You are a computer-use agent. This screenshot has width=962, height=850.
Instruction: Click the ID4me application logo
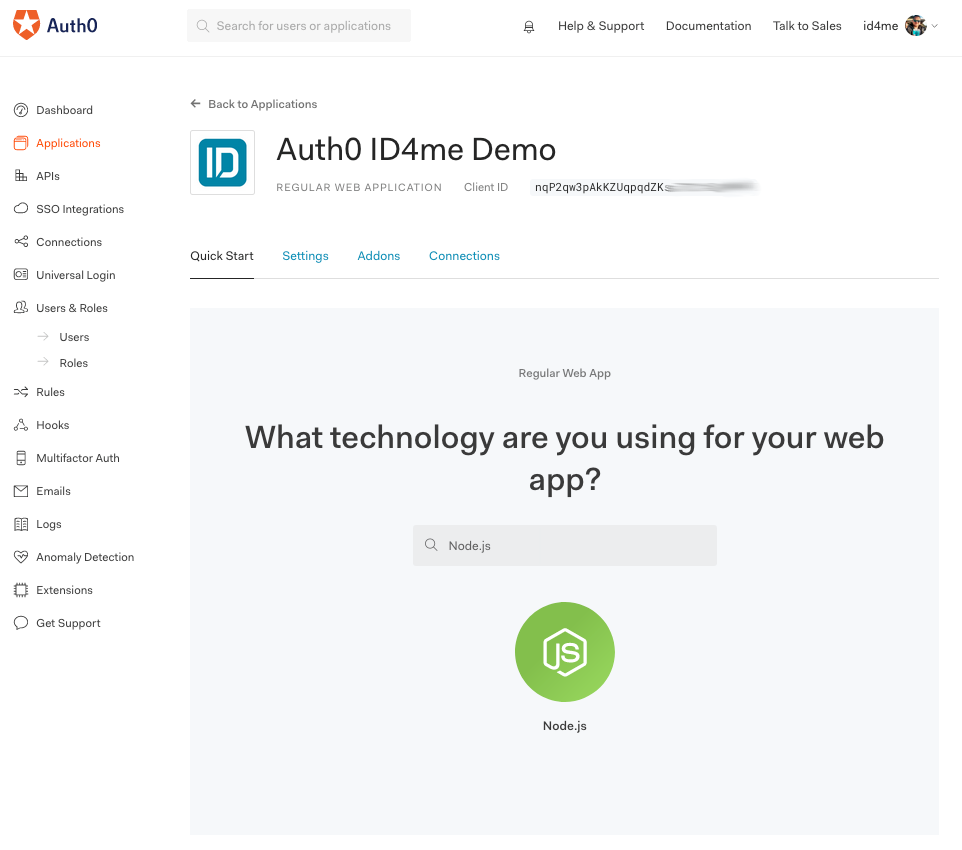click(222, 163)
